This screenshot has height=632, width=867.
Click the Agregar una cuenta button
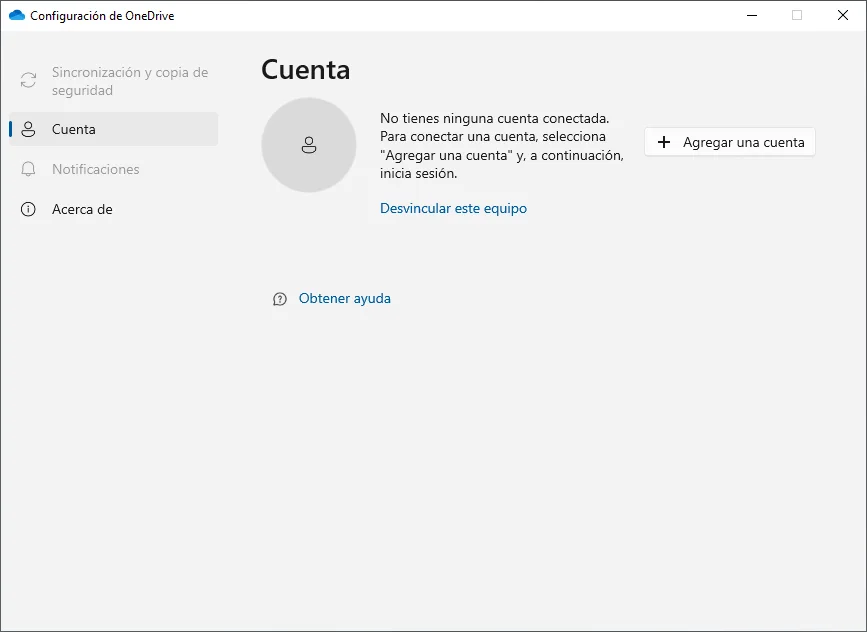729,142
